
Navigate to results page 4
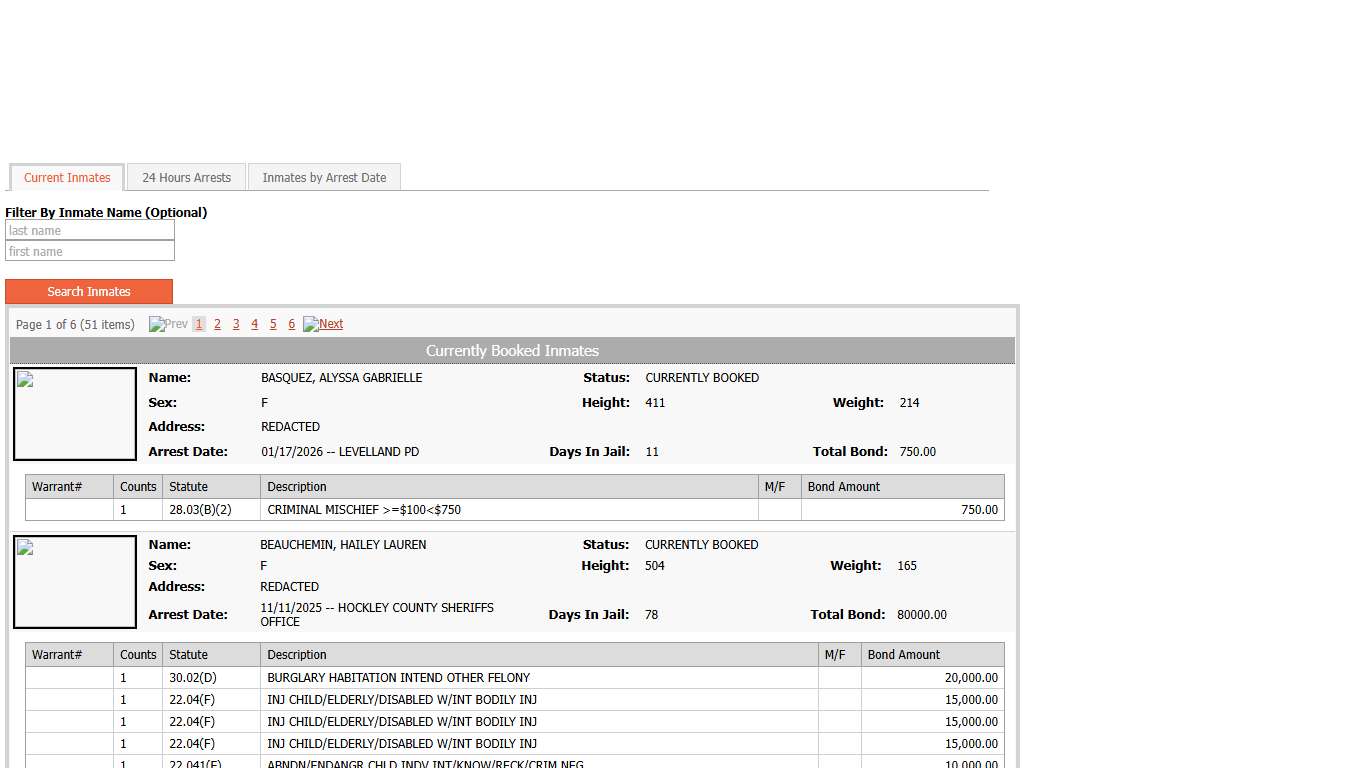click(254, 324)
